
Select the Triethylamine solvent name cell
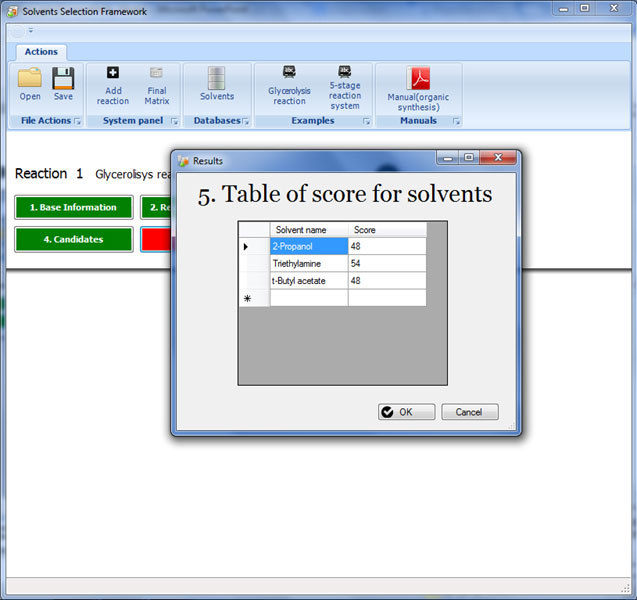coord(309,263)
